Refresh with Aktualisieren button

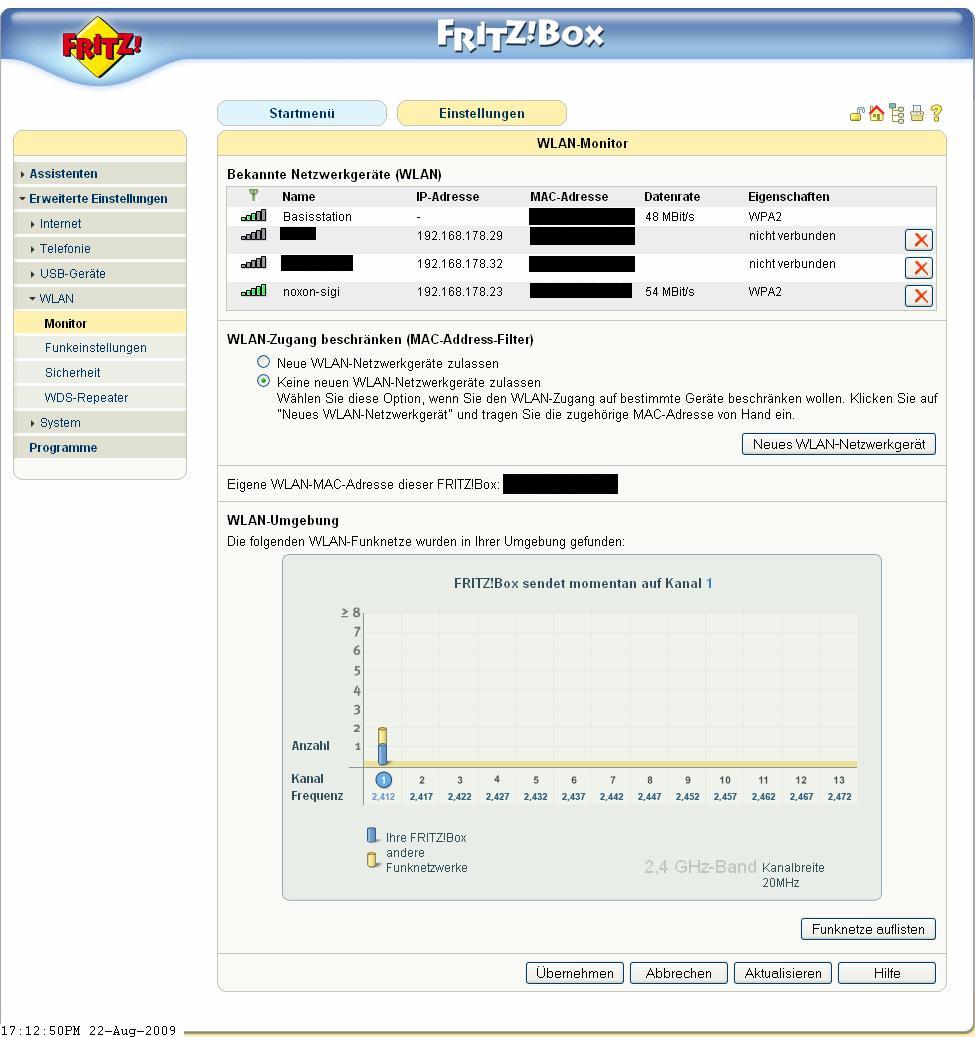point(783,973)
